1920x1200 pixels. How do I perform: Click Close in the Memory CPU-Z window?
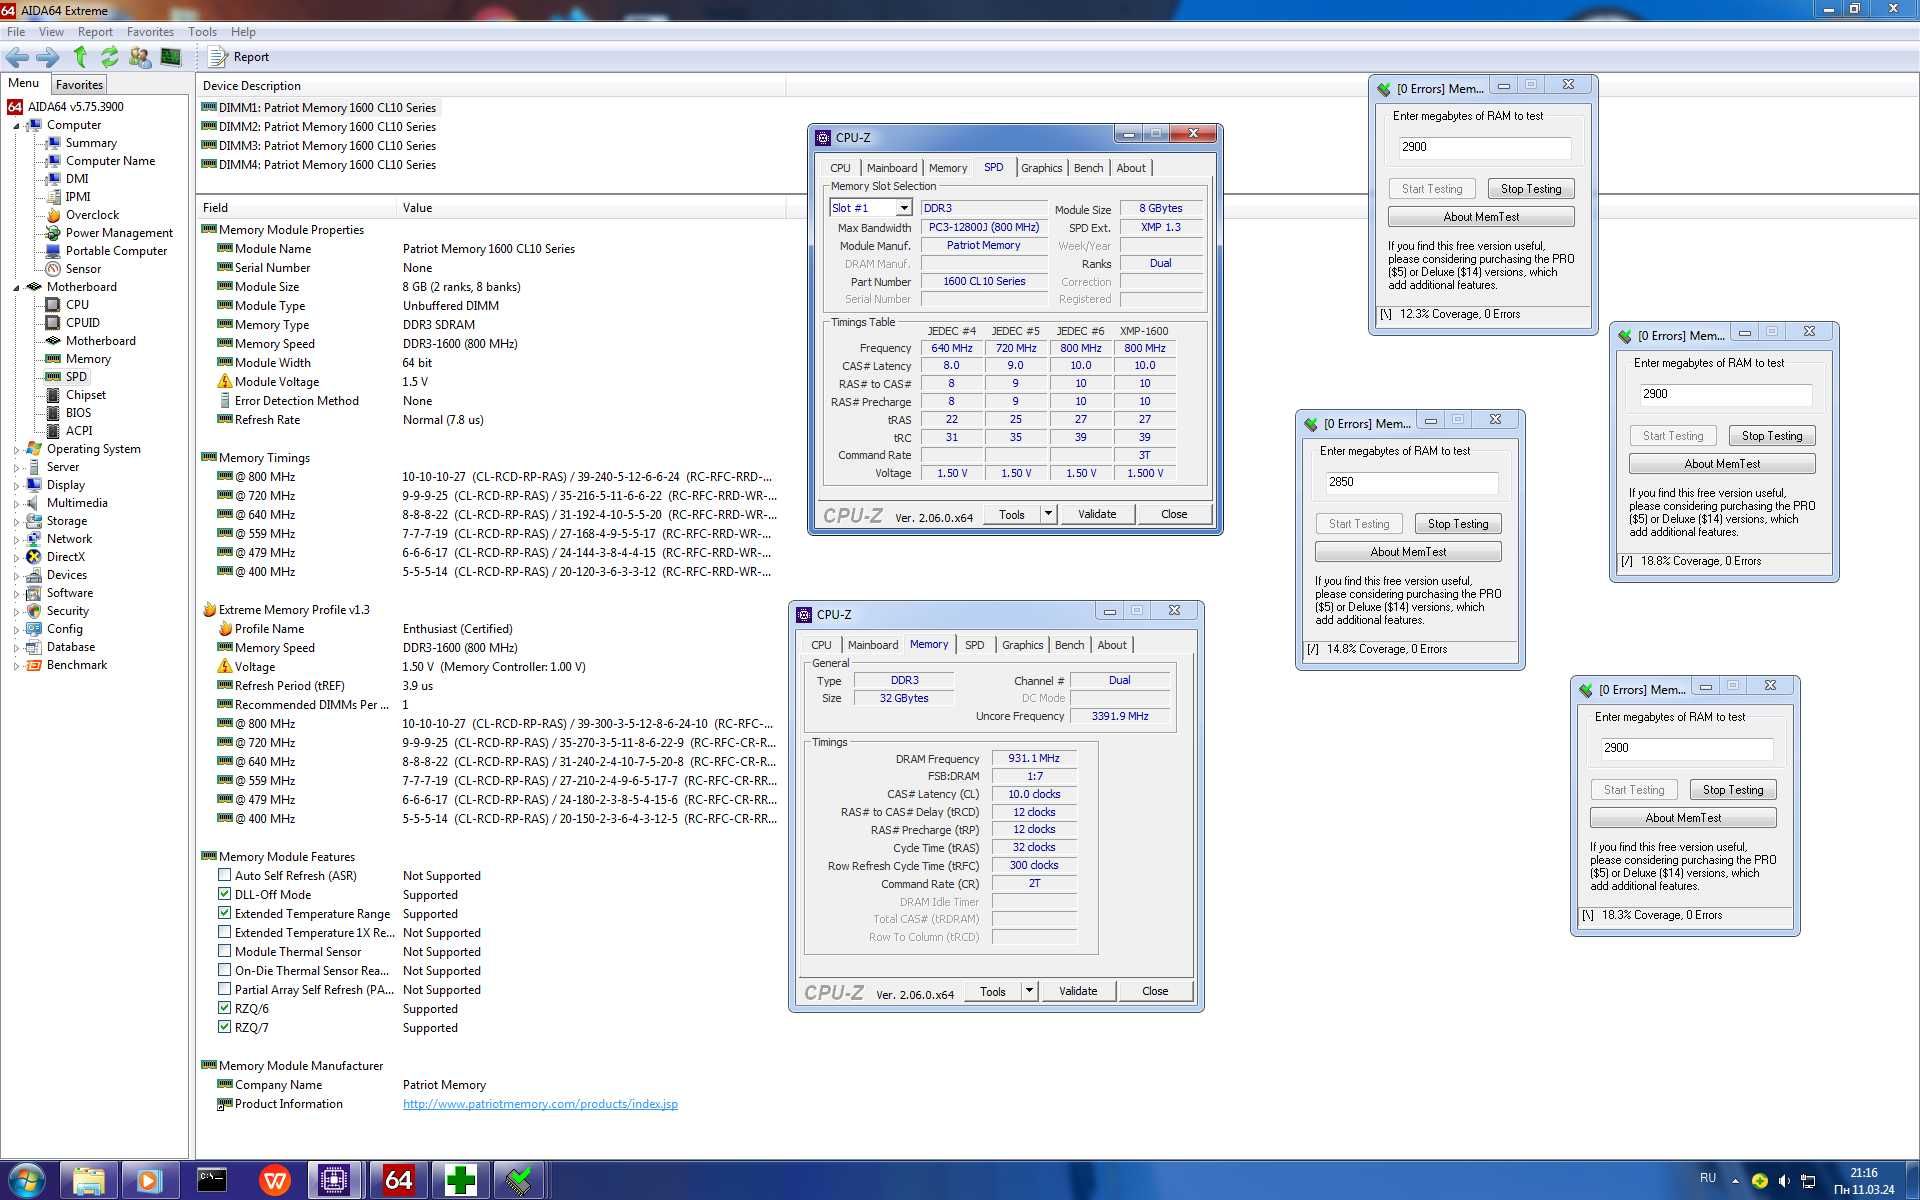point(1154,991)
